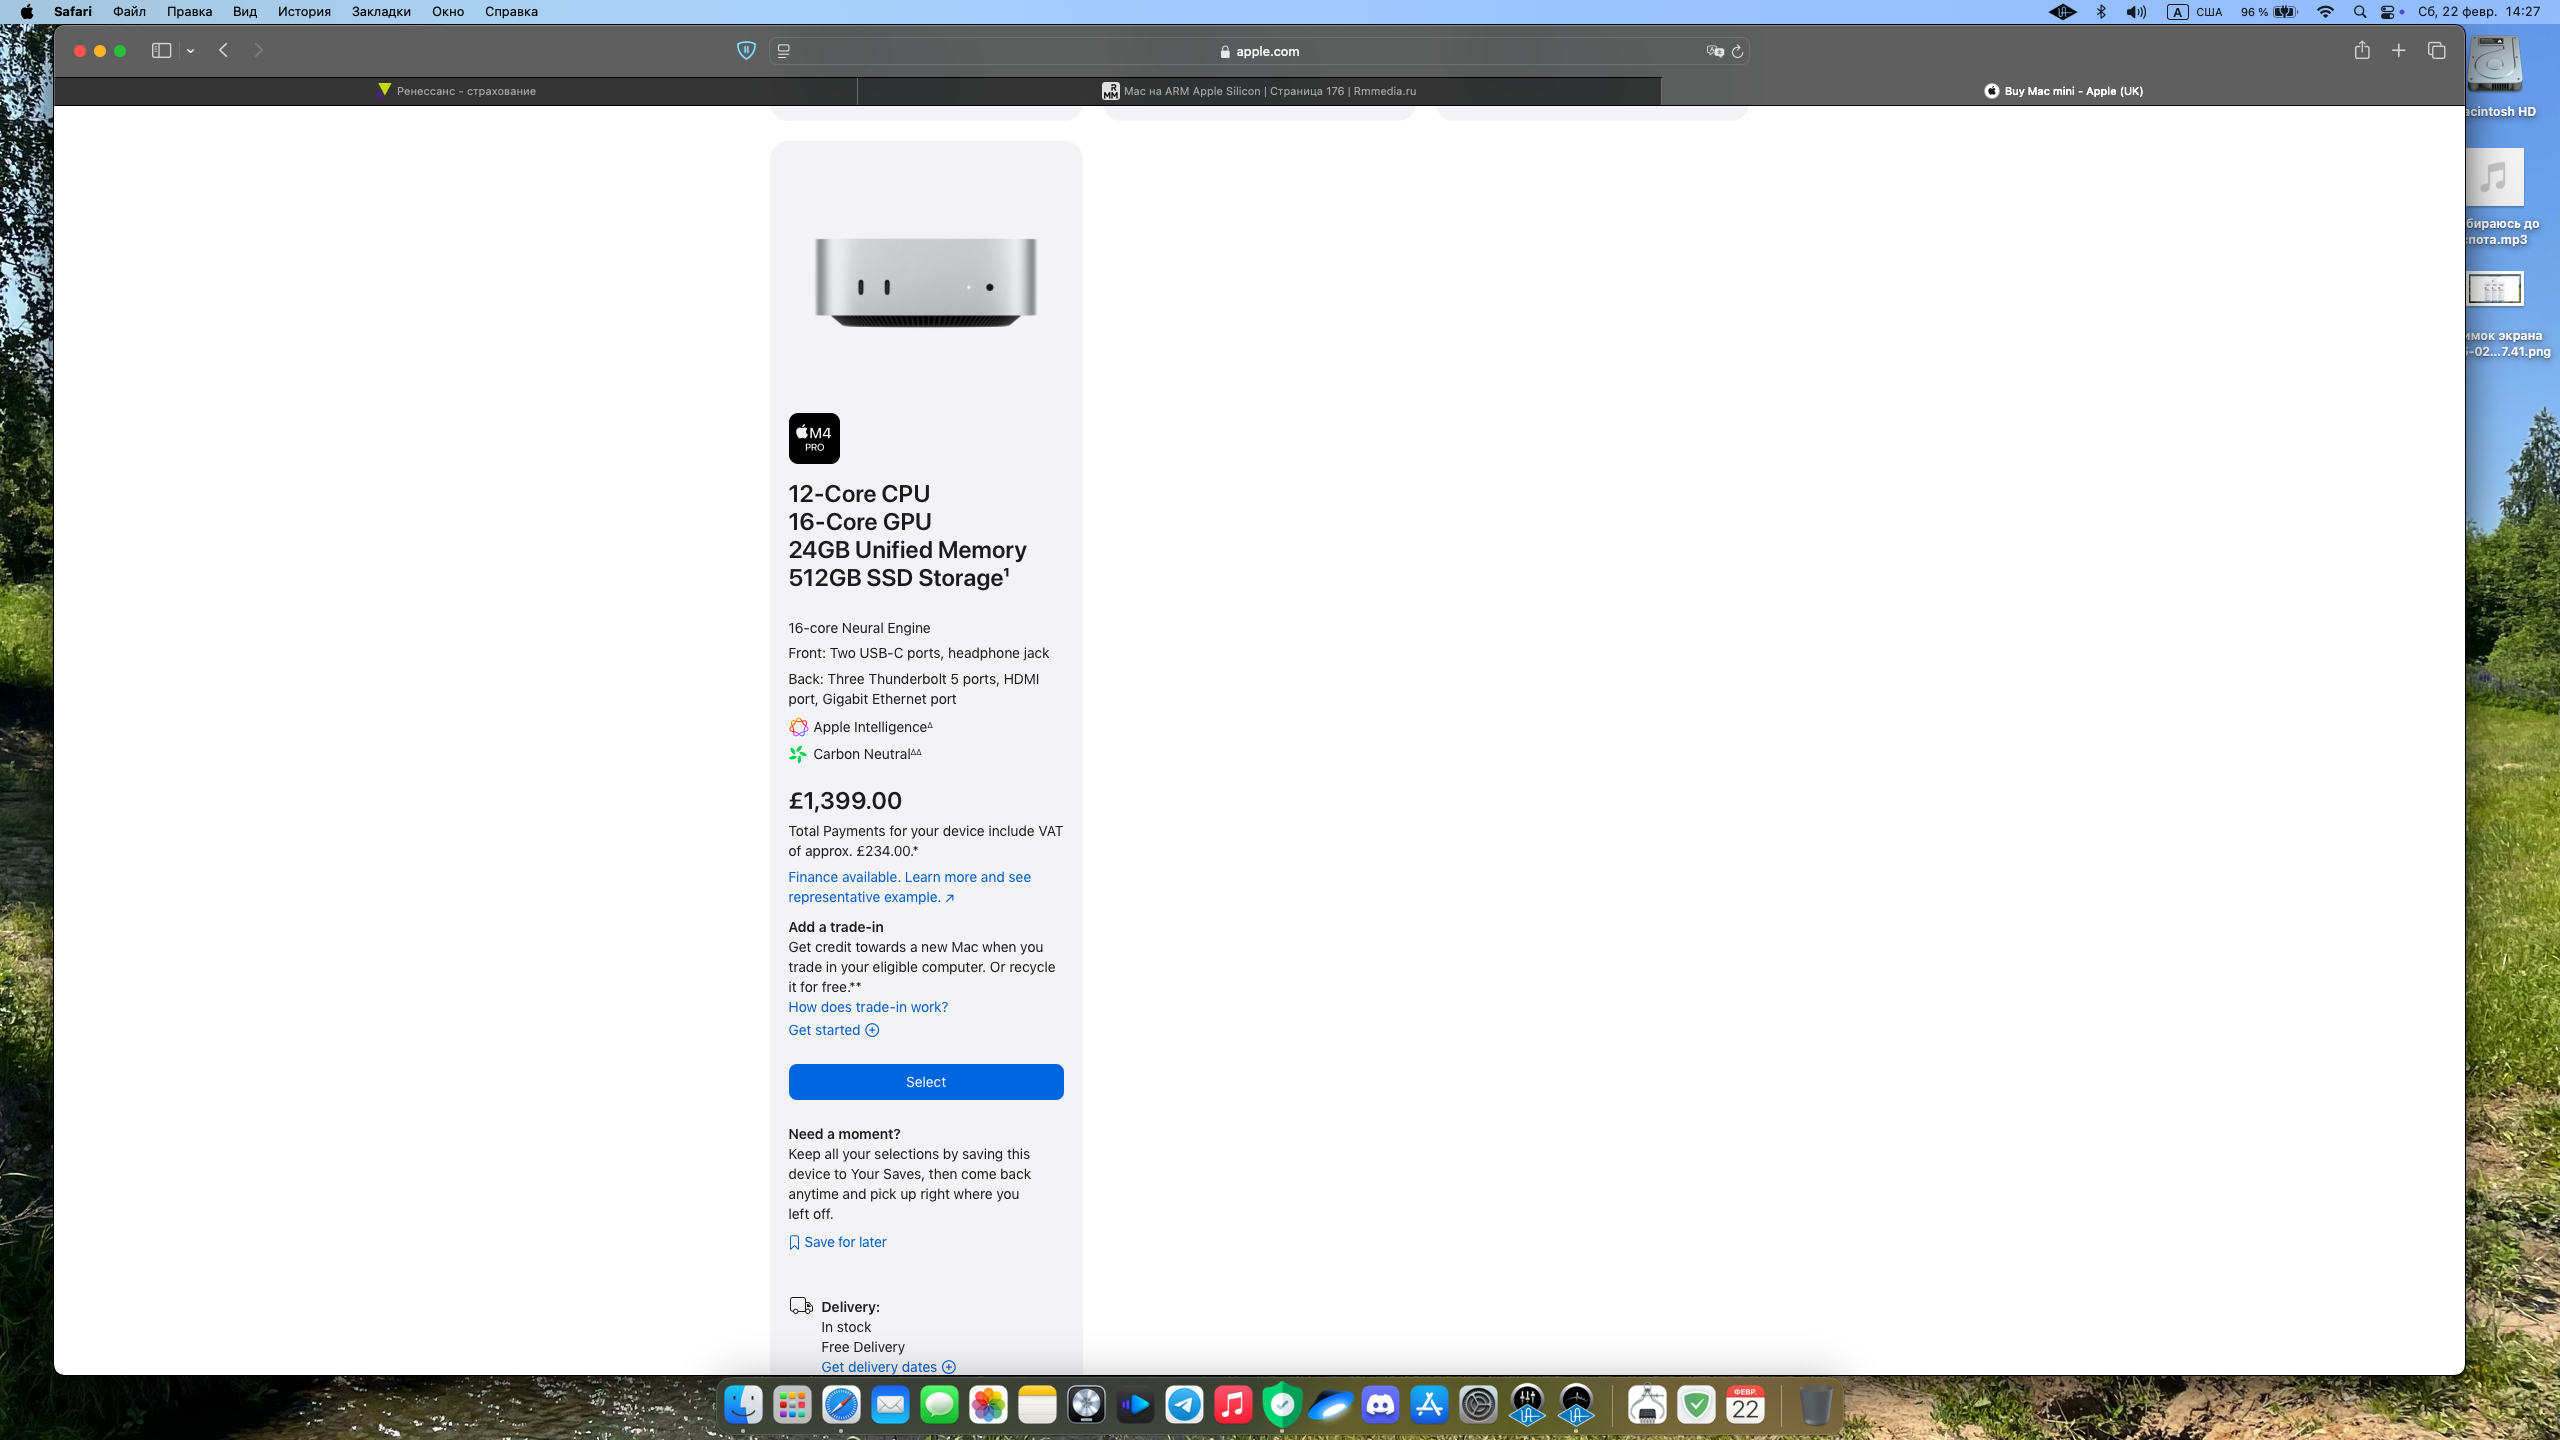
Task: Open Telegram messenger from dock
Action: click(1183, 1405)
